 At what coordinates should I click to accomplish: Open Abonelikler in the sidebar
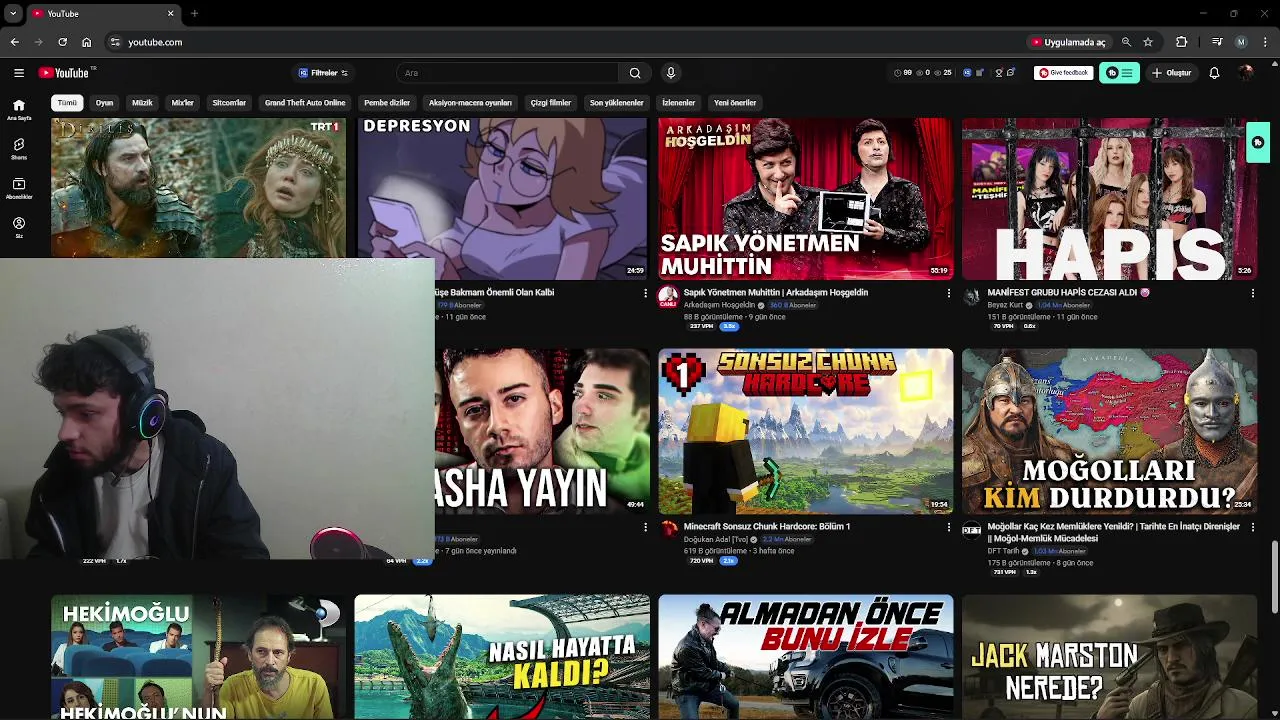(19, 189)
